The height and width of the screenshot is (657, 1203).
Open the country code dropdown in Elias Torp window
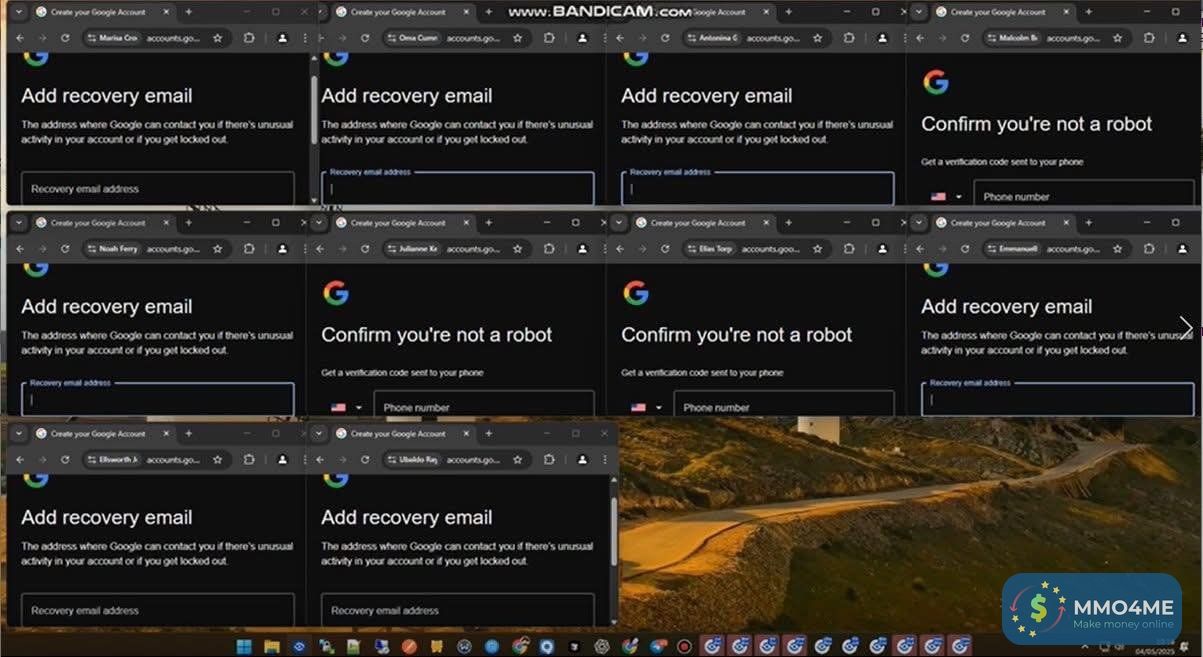point(646,408)
